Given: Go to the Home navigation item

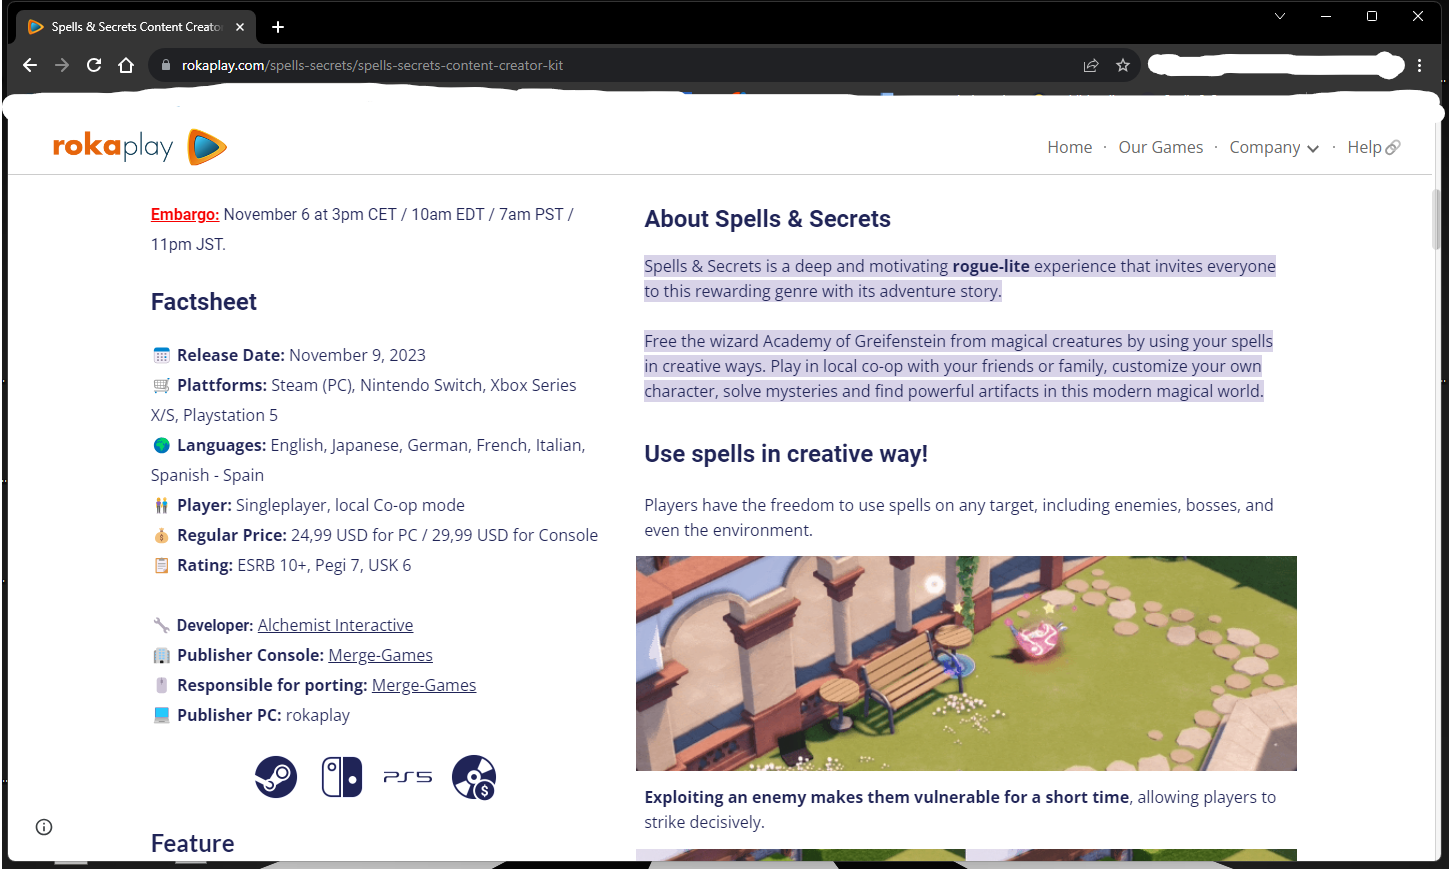Looking at the screenshot, I should (x=1069, y=147).
